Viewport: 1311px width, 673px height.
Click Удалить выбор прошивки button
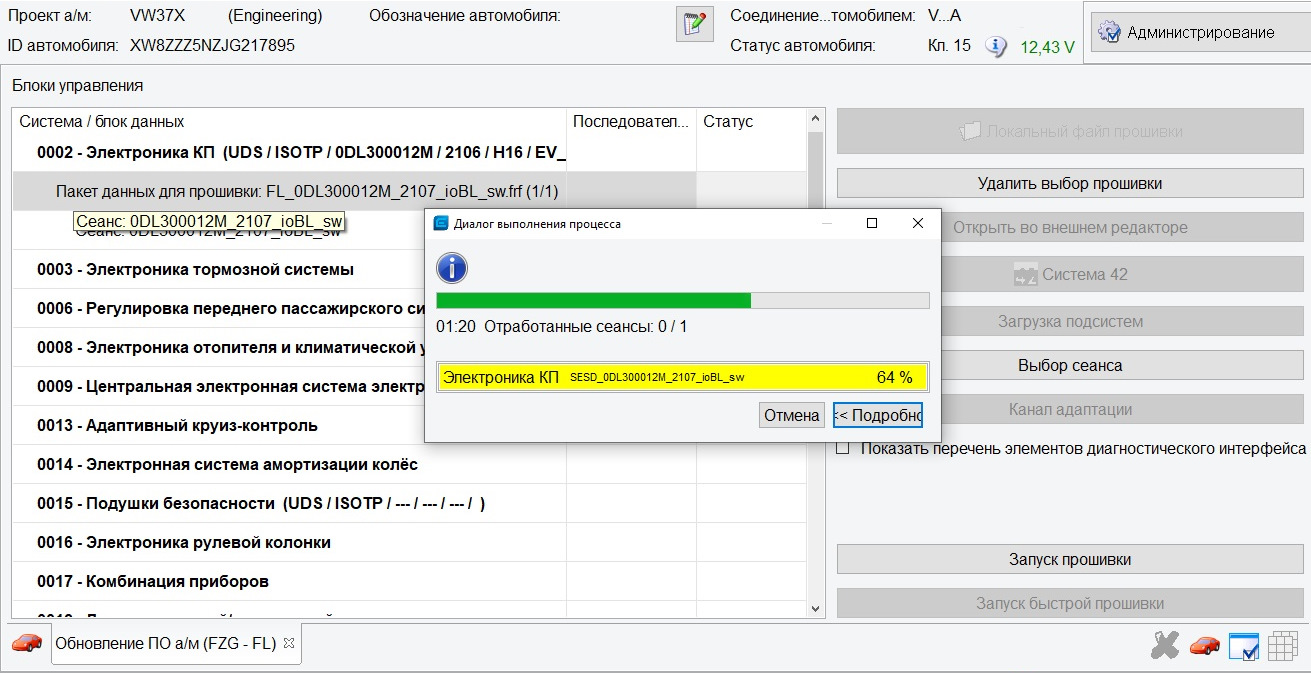(1070, 183)
